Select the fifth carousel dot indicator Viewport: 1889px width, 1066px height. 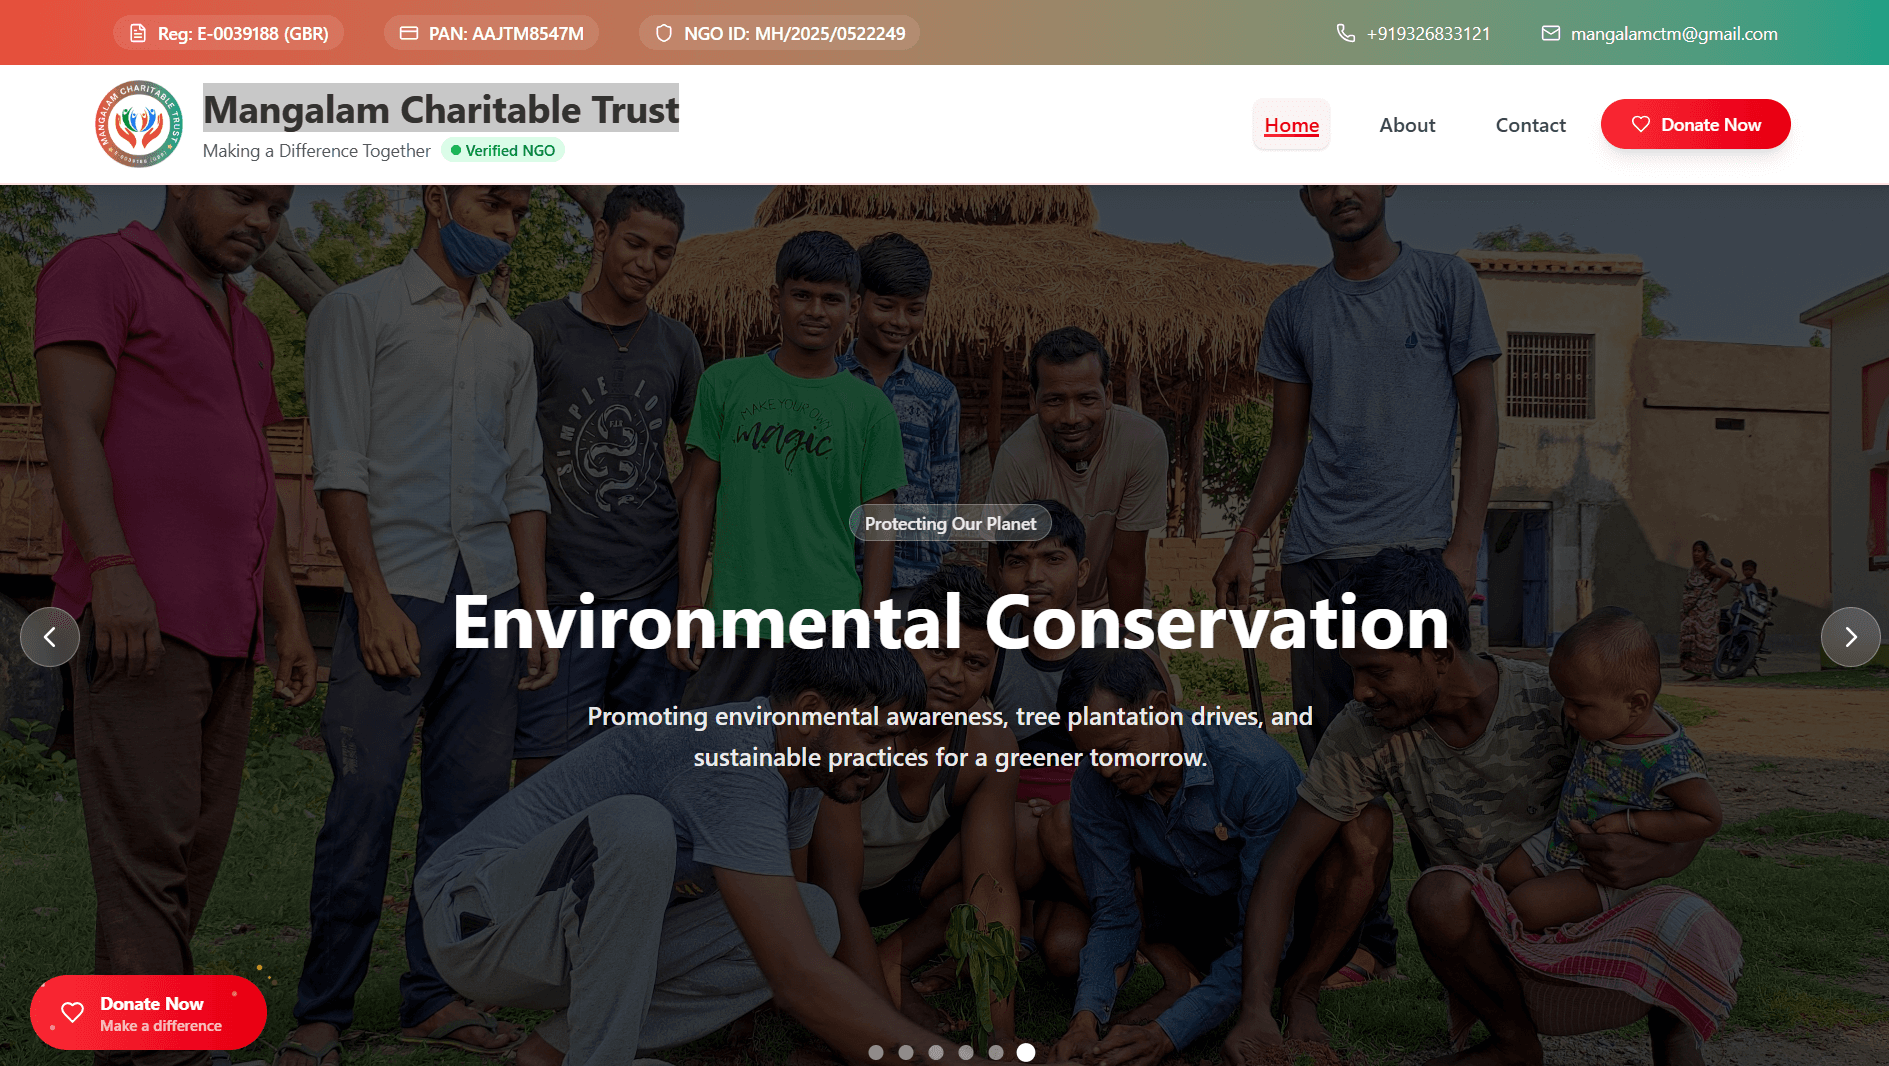(996, 1052)
